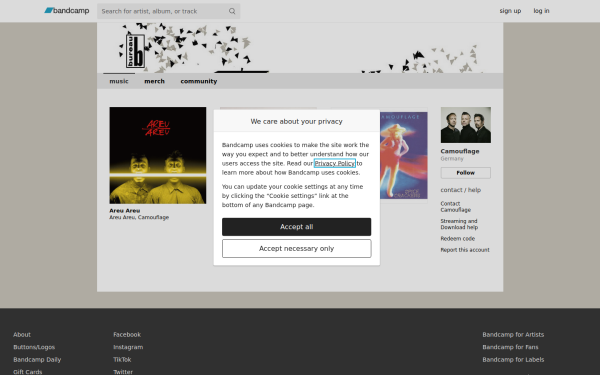This screenshot has height=375, width=600.
Task: Open the Privacy Policy link in dialog
Action: (x=334, y=163)
